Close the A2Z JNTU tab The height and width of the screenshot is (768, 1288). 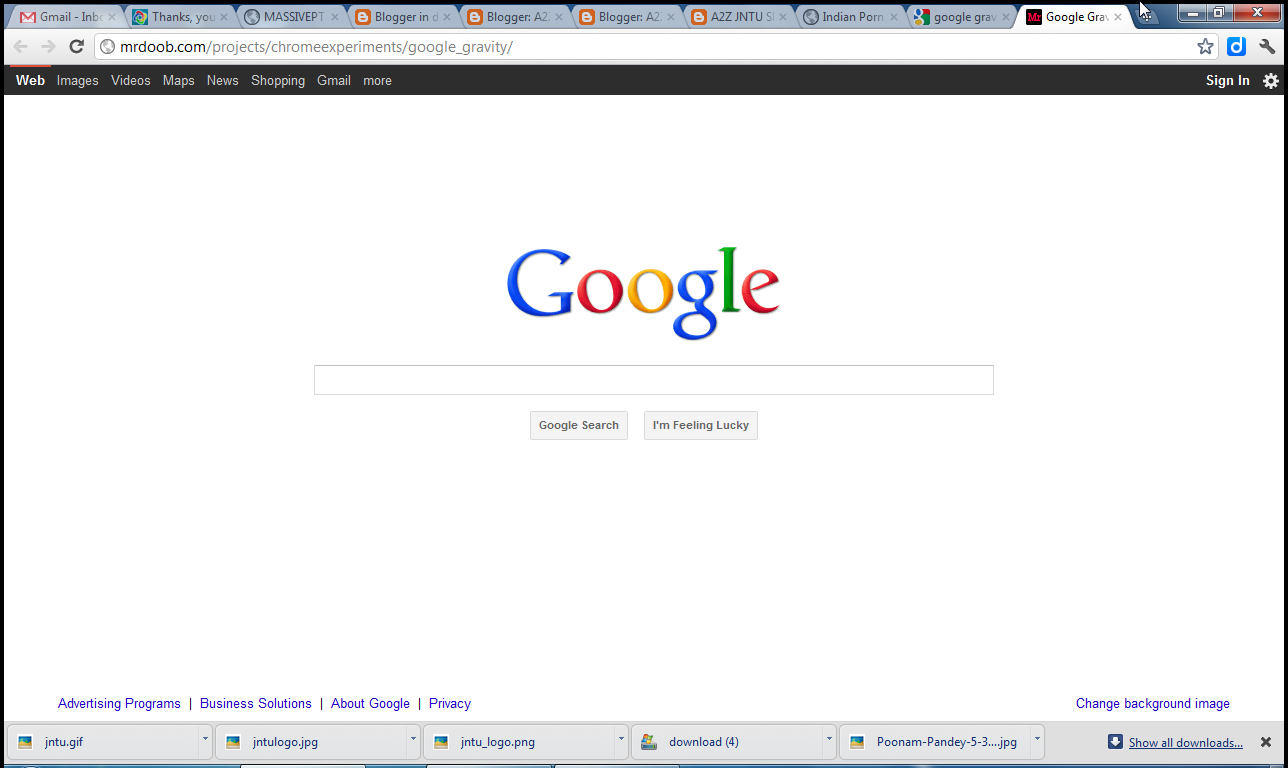pos(783,17)
